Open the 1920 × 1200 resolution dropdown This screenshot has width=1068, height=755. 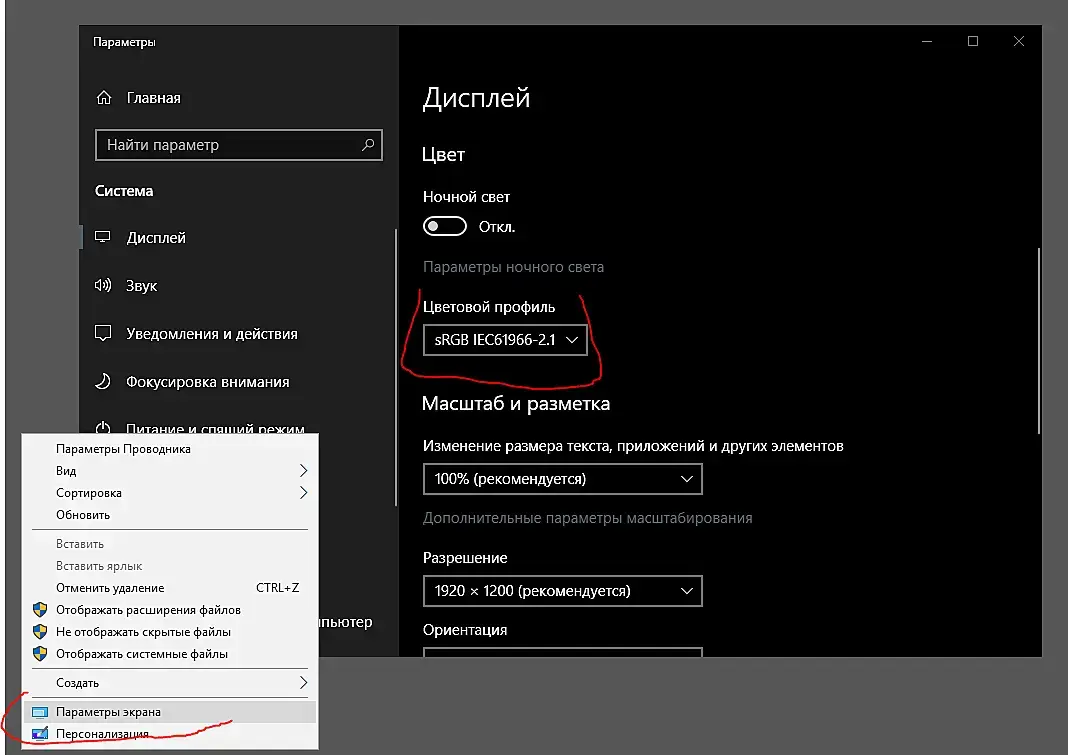point(563,591)
